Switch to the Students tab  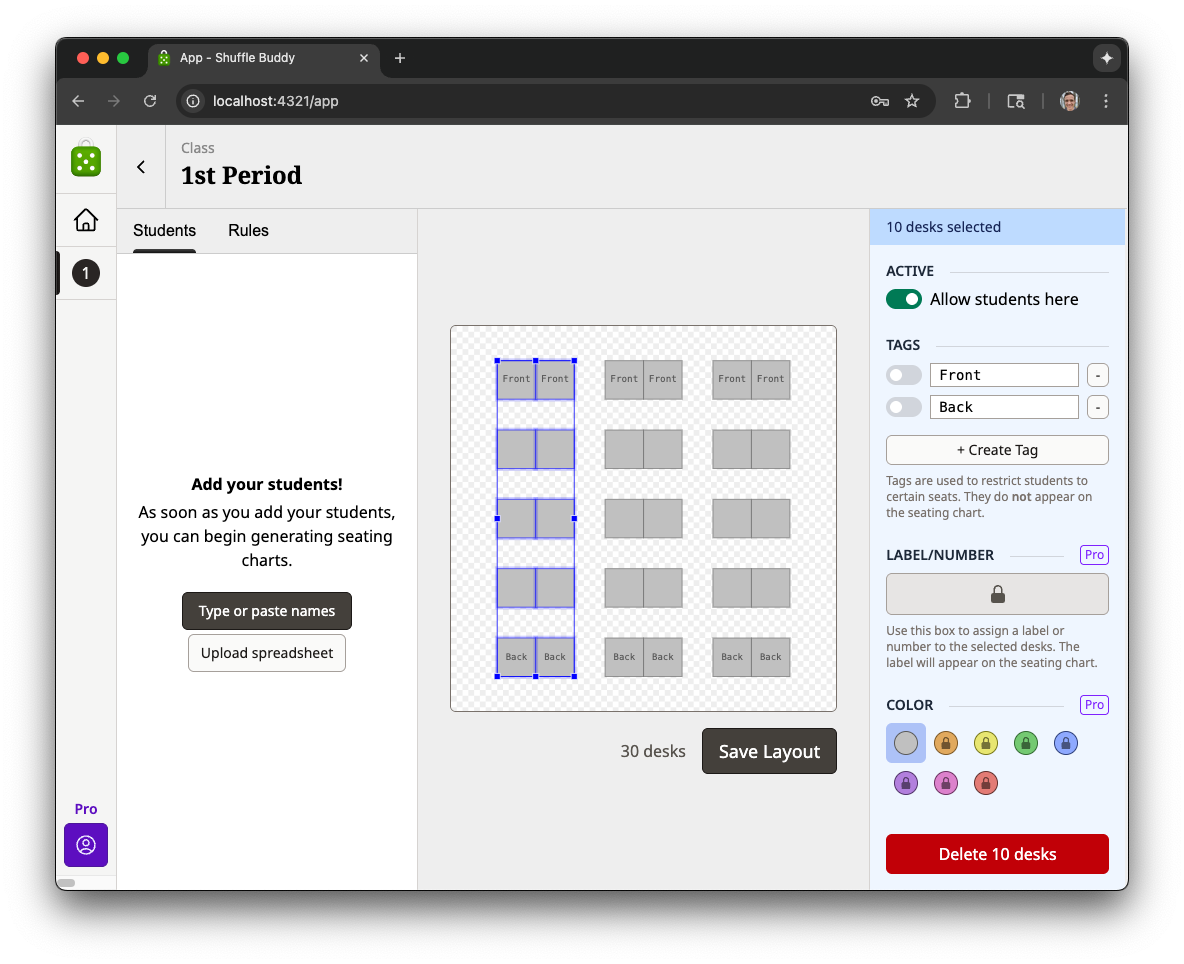pyautogui.click(x=165, y=231)
